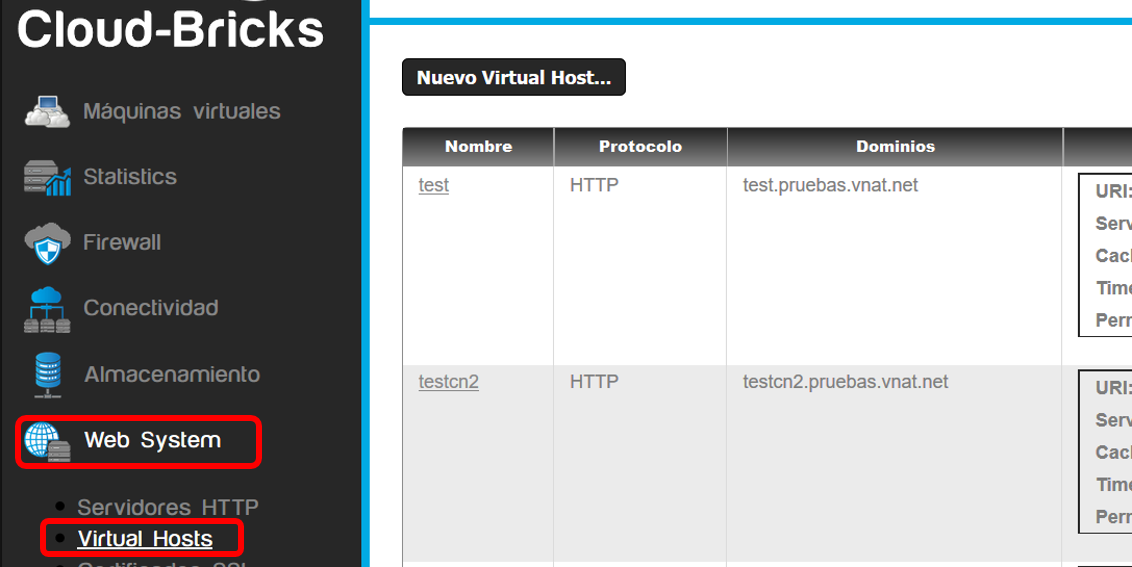
Task: Select Conectividad in the sidebar
Action: [x=151, y=308]
